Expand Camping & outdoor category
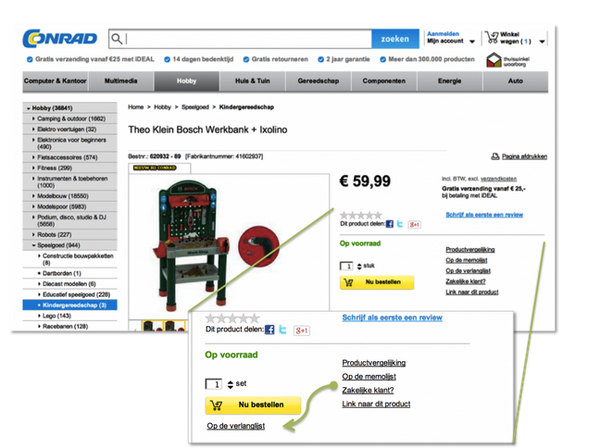Screen dimensions: 600x448 coord(71,119)
